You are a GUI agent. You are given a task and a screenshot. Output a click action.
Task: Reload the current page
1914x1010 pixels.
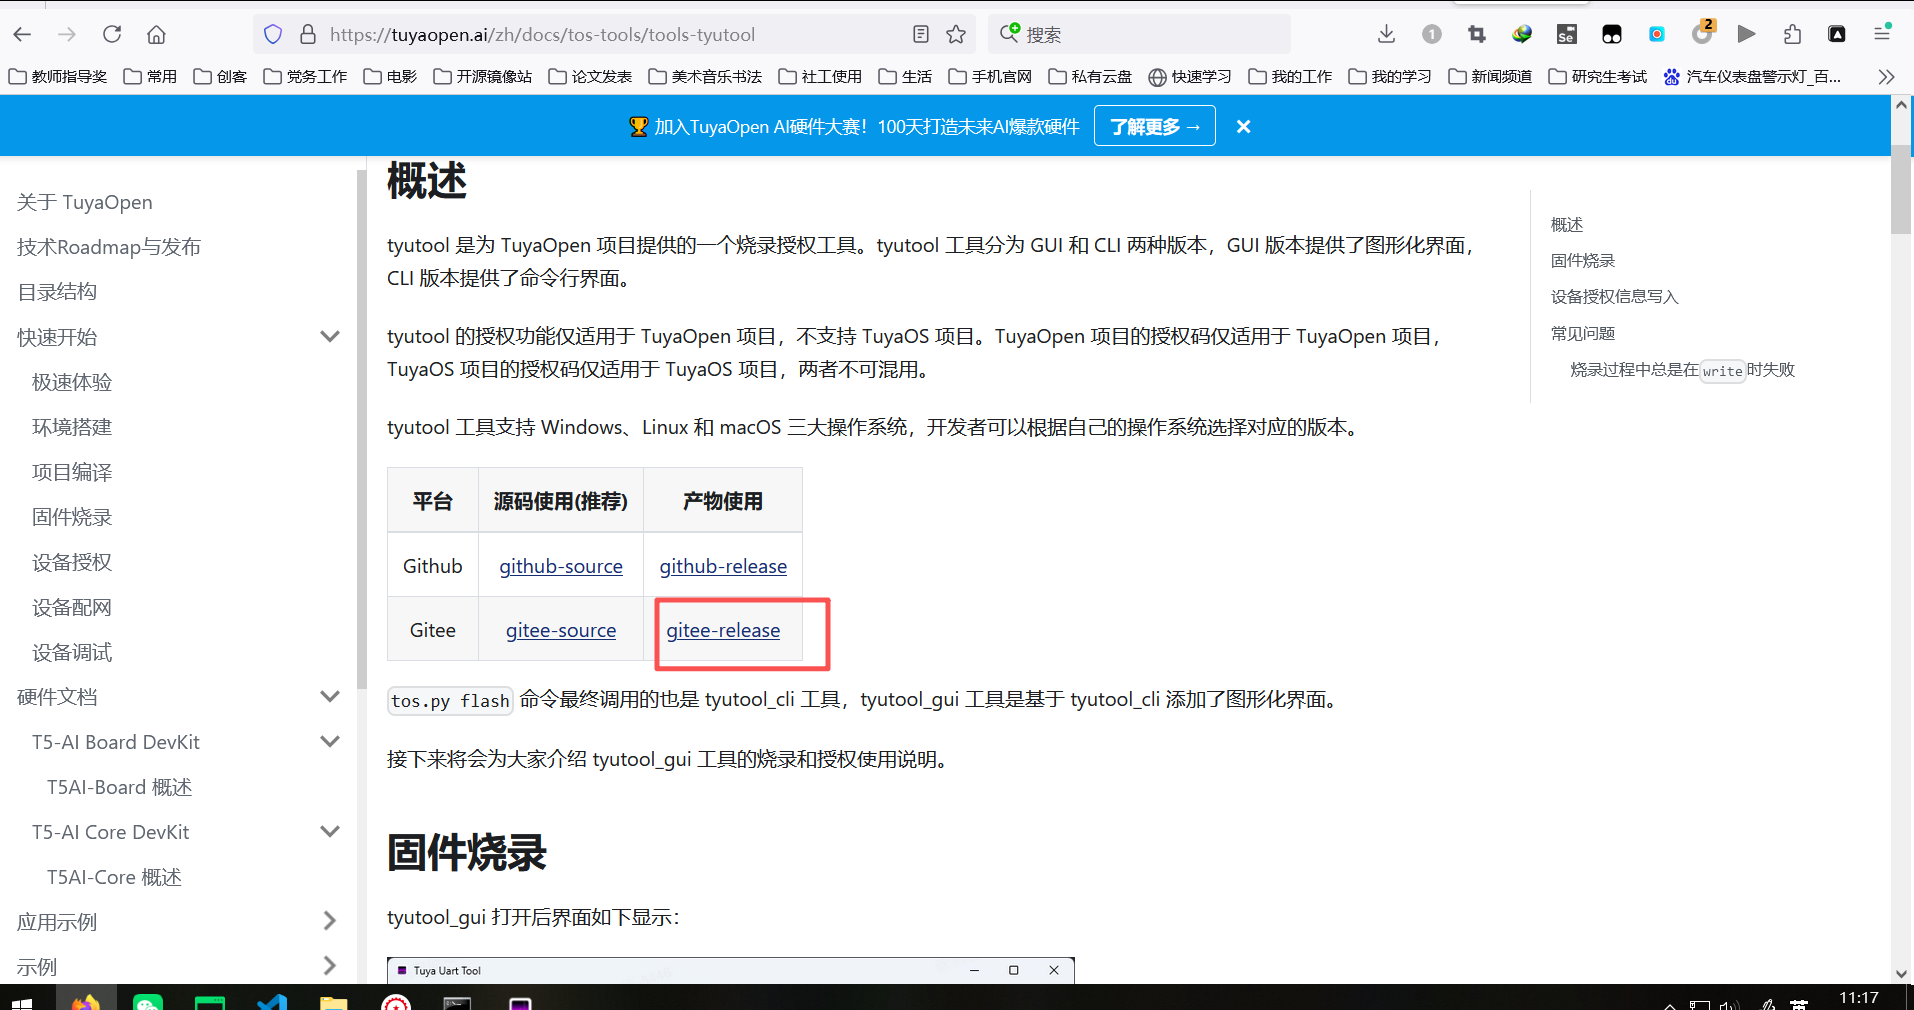tap(112, 34)
